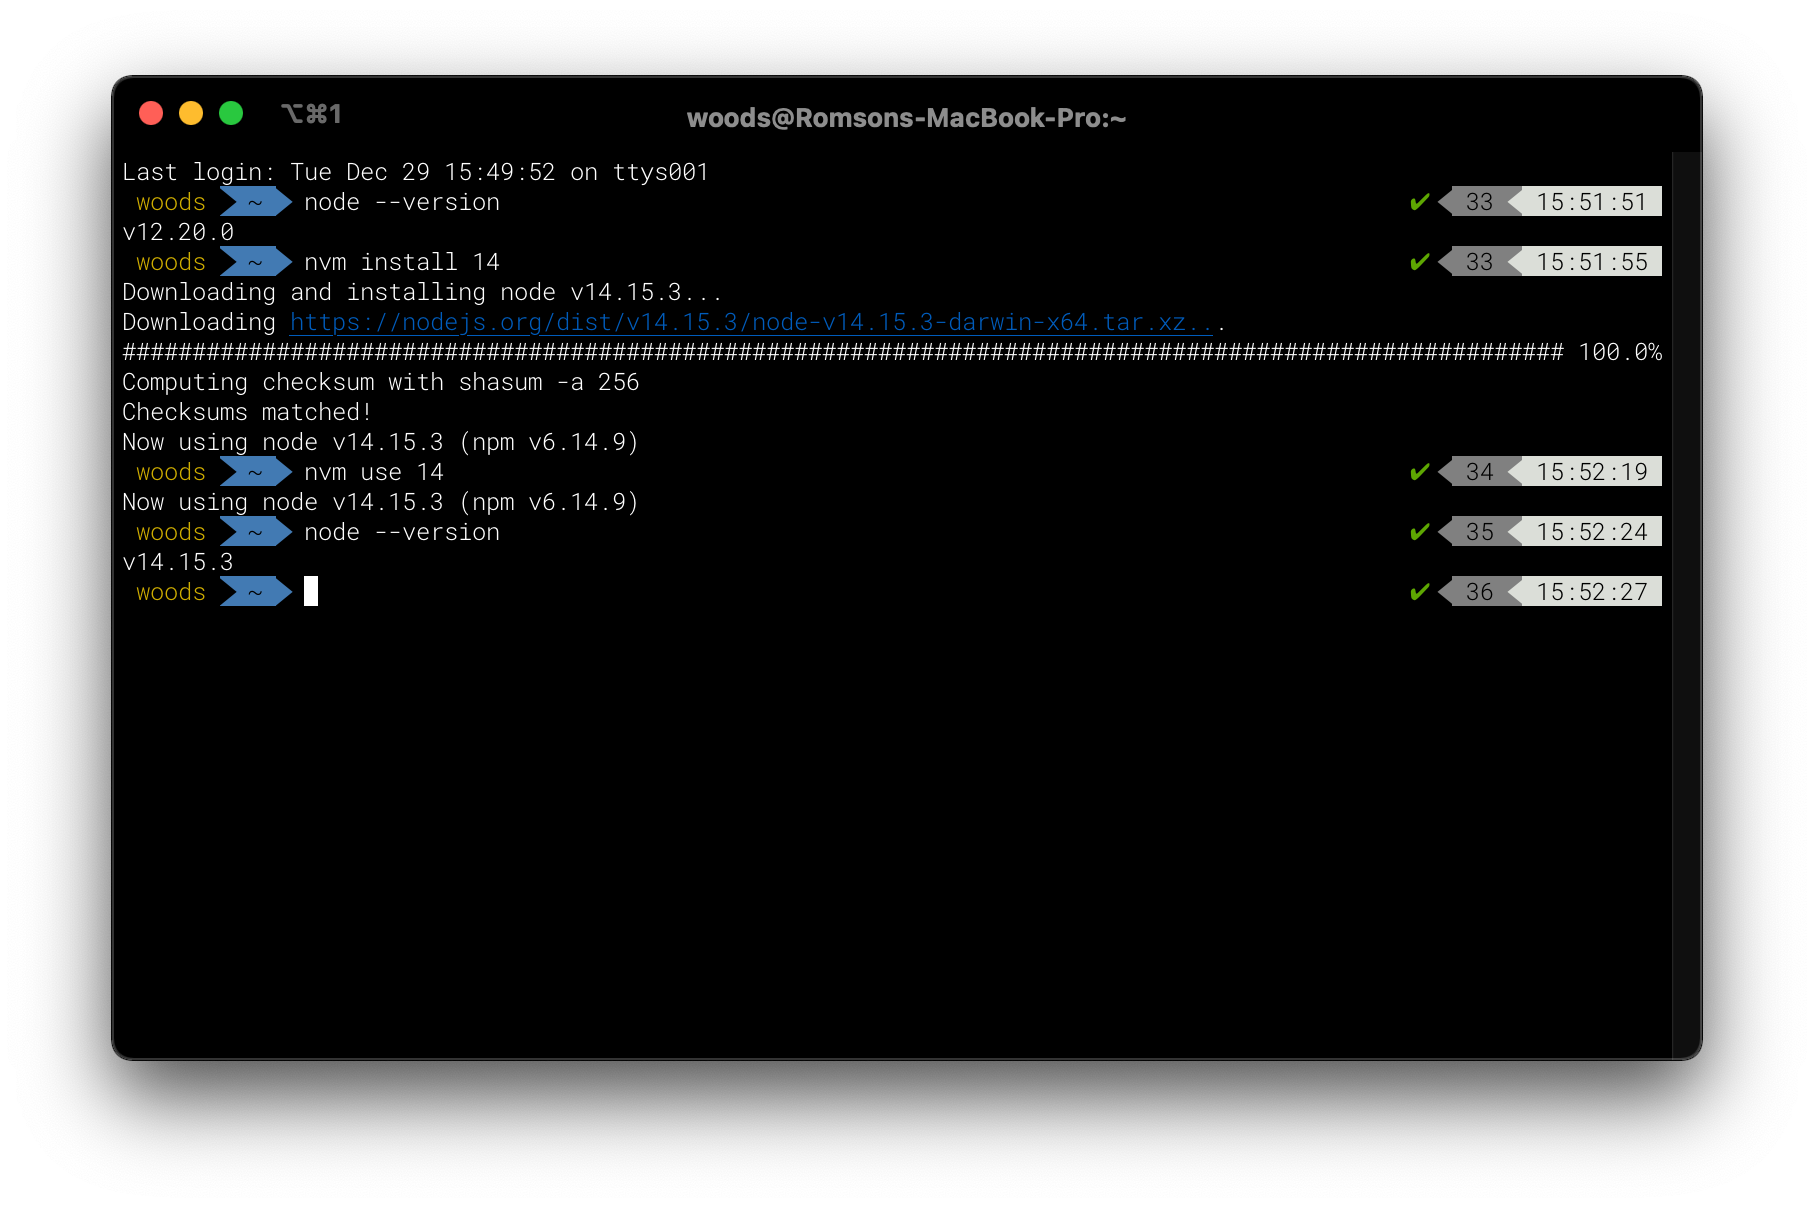Click the 'Last login' line text
This screenshot has height=1208, width=1814.
coord(415,172)
